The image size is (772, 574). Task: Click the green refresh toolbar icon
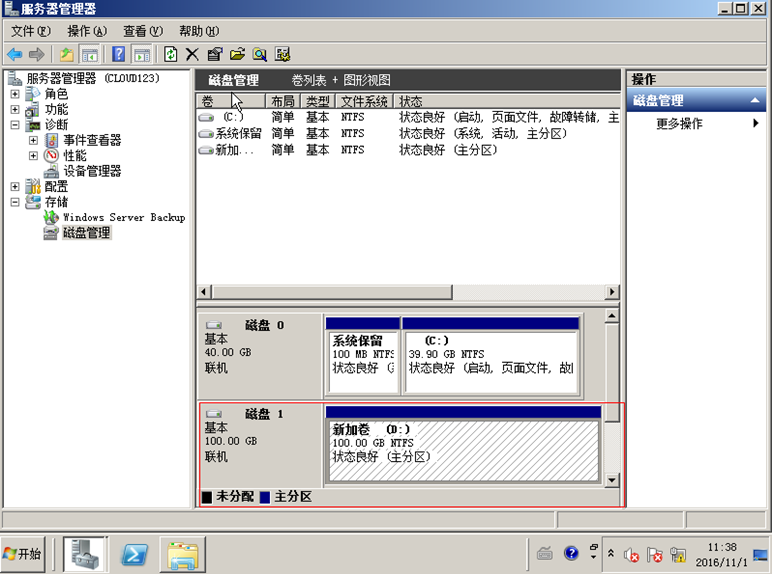pyautogui.click(x=170, y=54)
